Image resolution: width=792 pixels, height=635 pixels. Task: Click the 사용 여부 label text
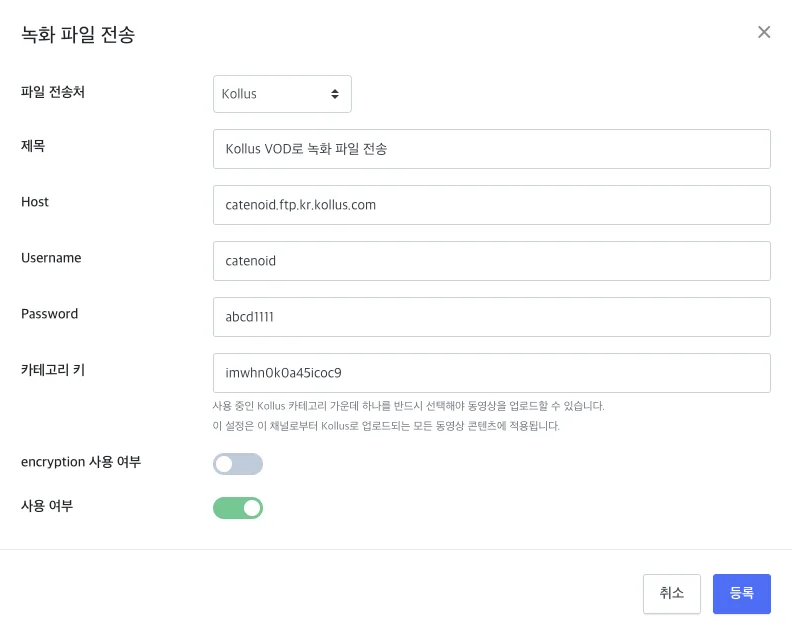[x=47, y=506]
